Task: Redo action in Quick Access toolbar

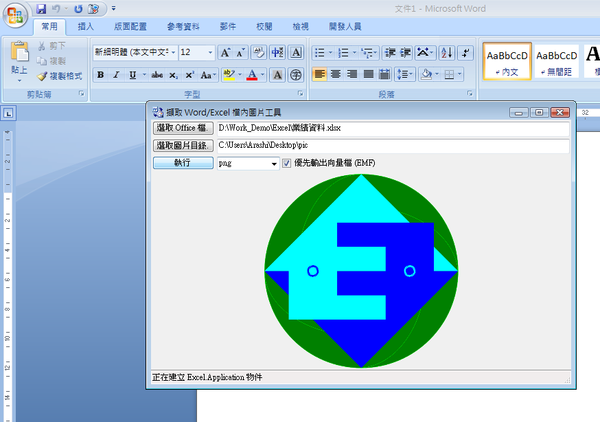Action: 78,9
